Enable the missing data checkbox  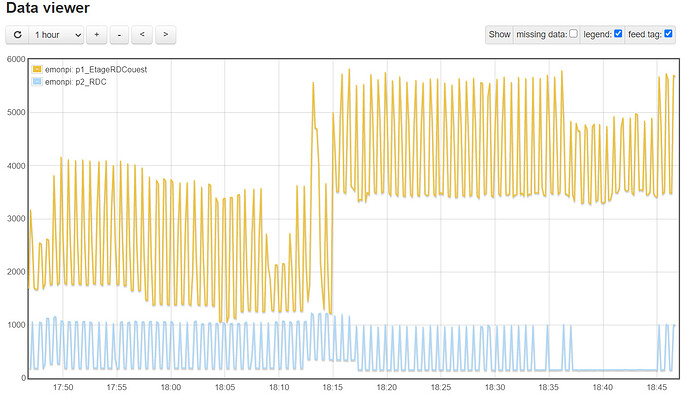pyautogui.click(x=573, y=33)
